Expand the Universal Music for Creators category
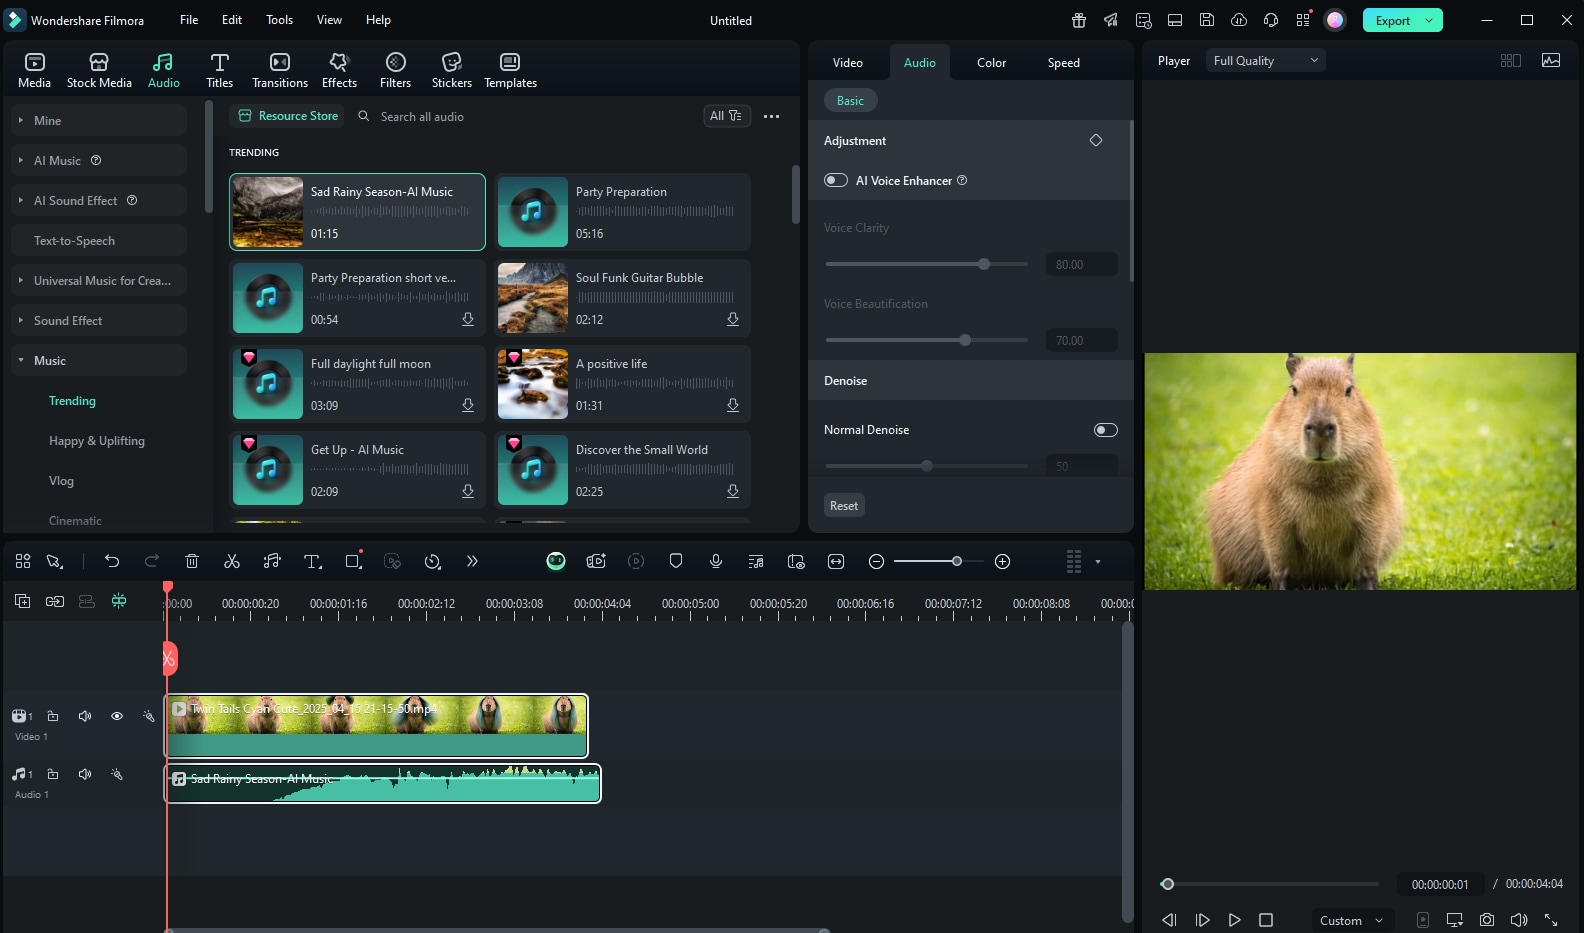Image resolution: width=1584 pixels, height=933 pixels. [x=100, y=280]
